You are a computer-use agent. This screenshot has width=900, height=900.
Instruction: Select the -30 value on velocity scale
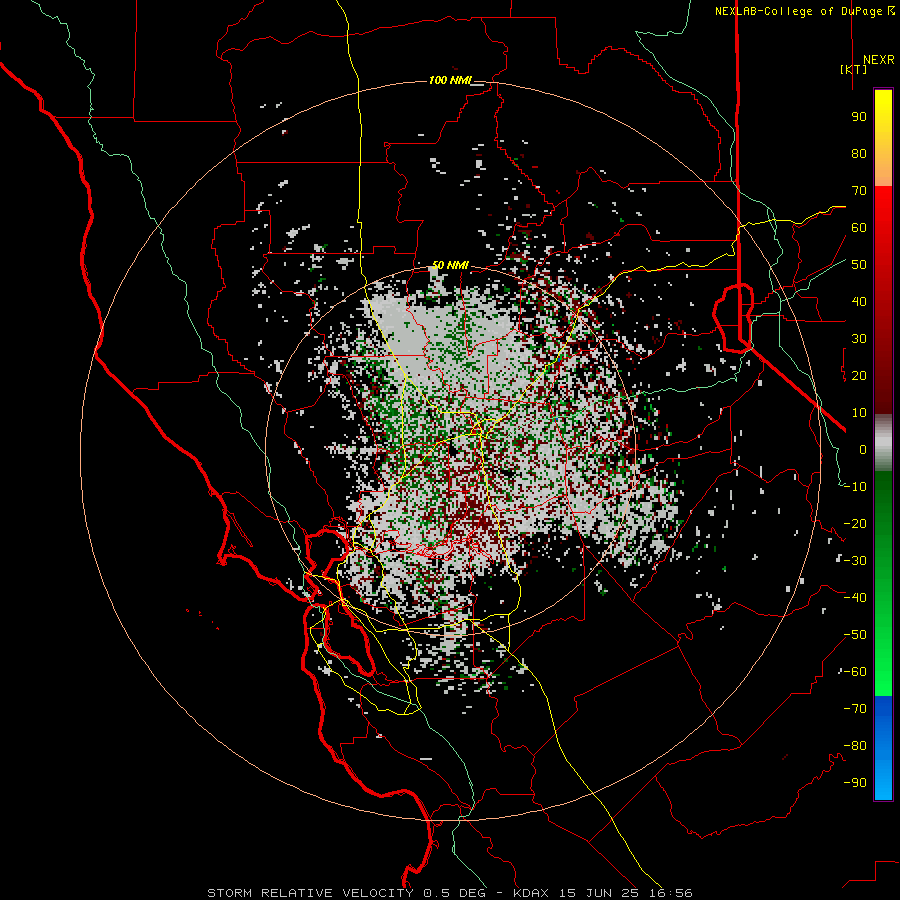click(855, 561)
